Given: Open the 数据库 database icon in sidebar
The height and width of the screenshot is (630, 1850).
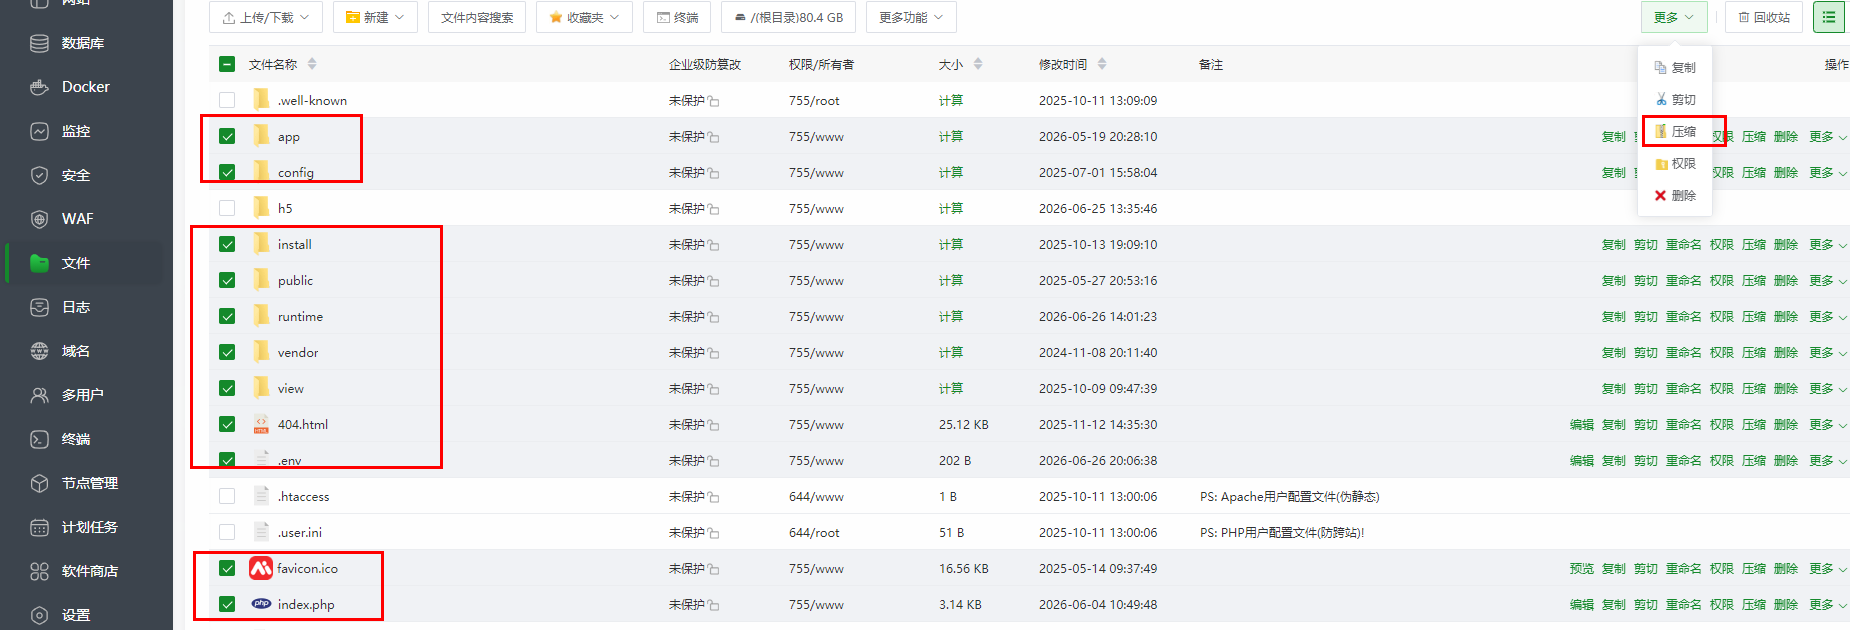Looking at the screenshot, I should click(x=39, y=43).
